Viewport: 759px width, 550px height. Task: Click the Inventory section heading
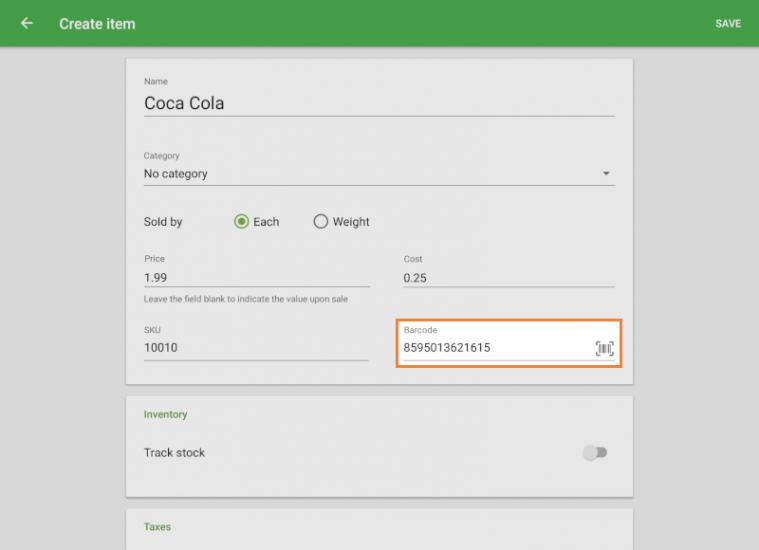[x=166, y=414]
